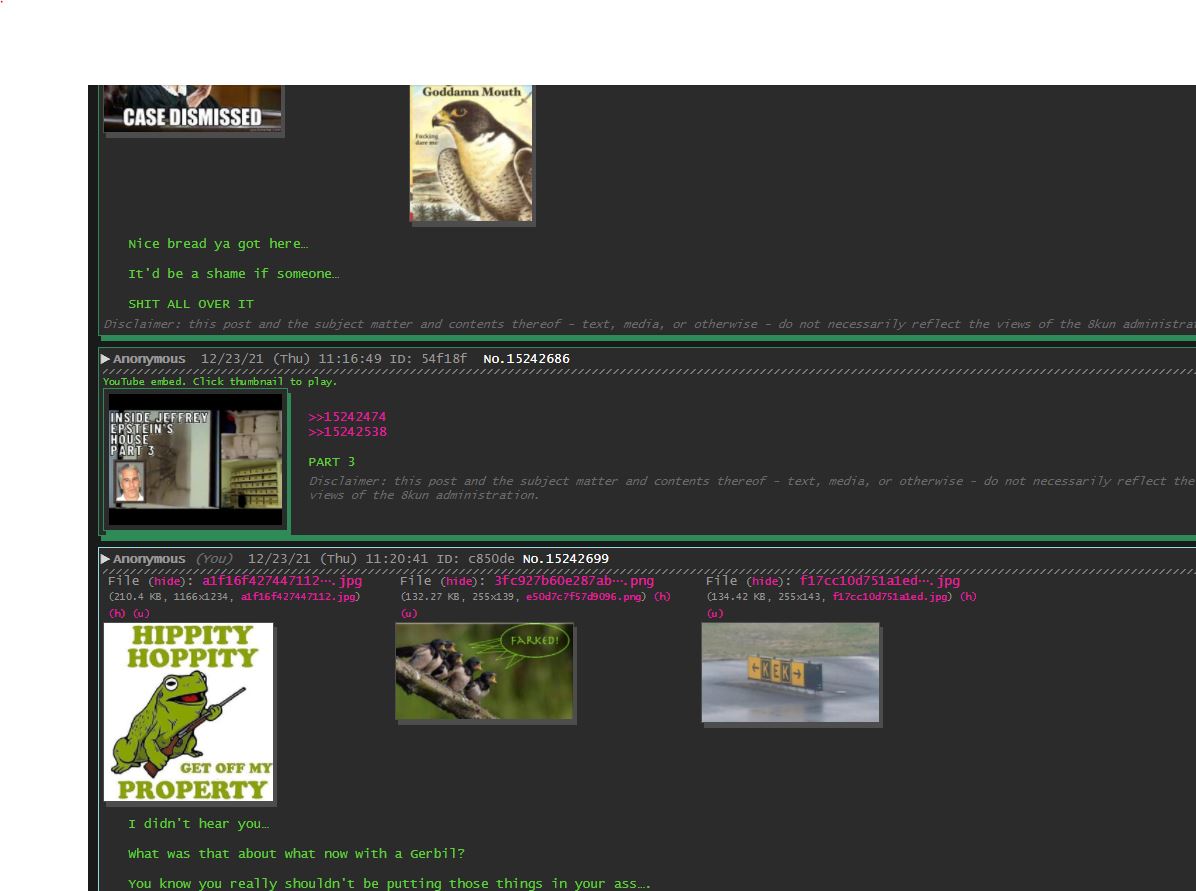
Task: Click the (u) link under the 210.4 KB file
Action: click(x=141, y=613)
